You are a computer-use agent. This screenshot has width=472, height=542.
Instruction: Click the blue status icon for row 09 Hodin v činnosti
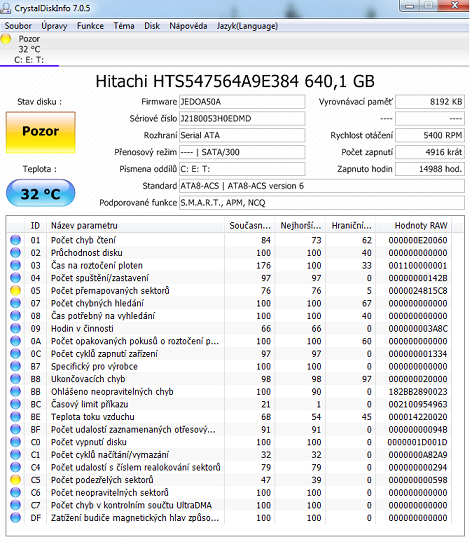tap(15, 328)
